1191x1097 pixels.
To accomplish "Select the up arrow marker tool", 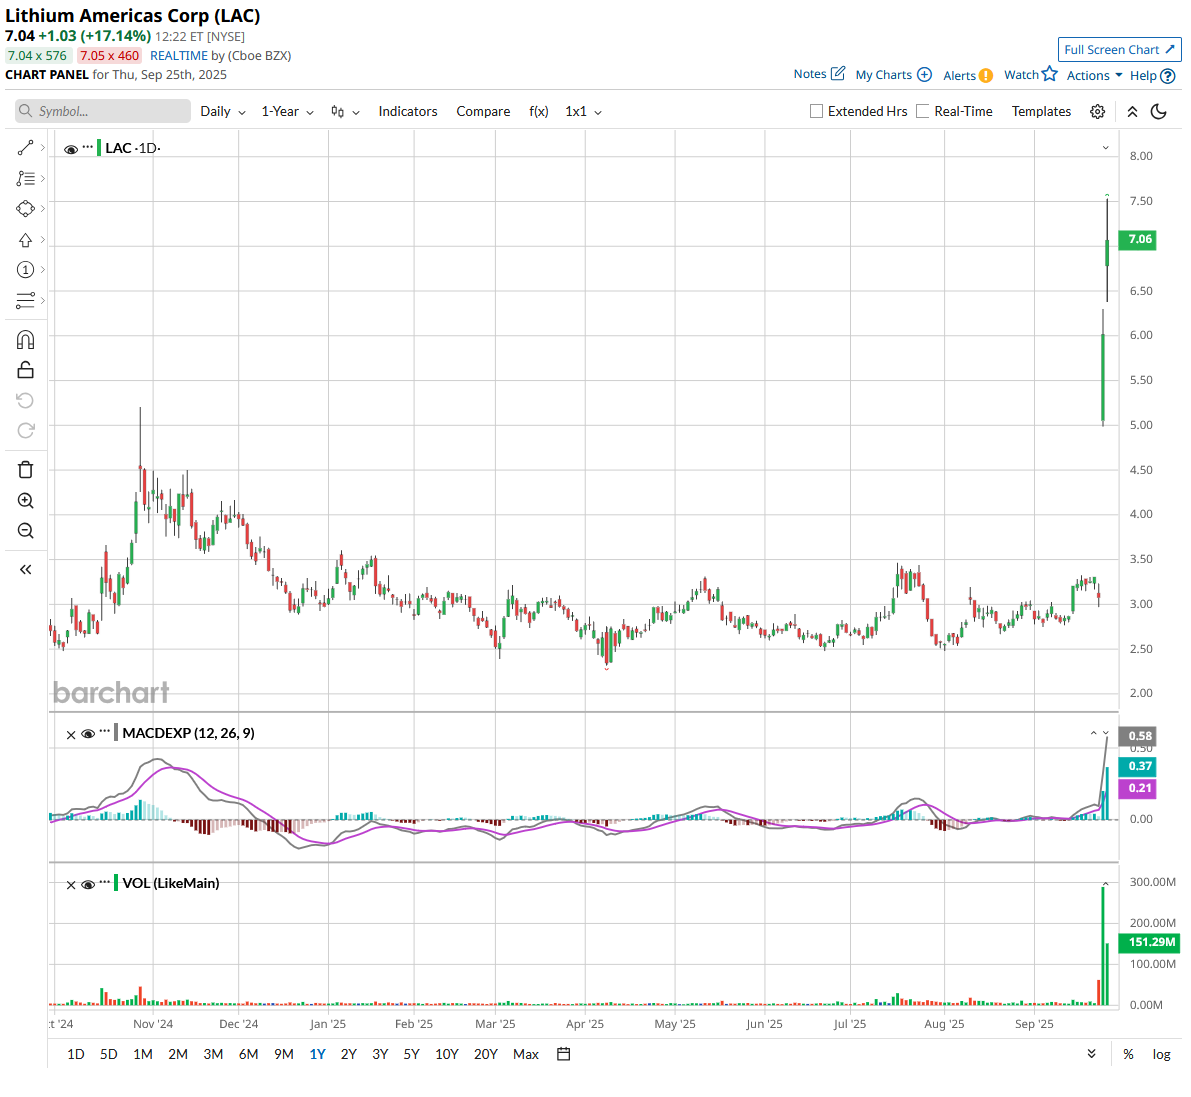I will click(25, 240).
